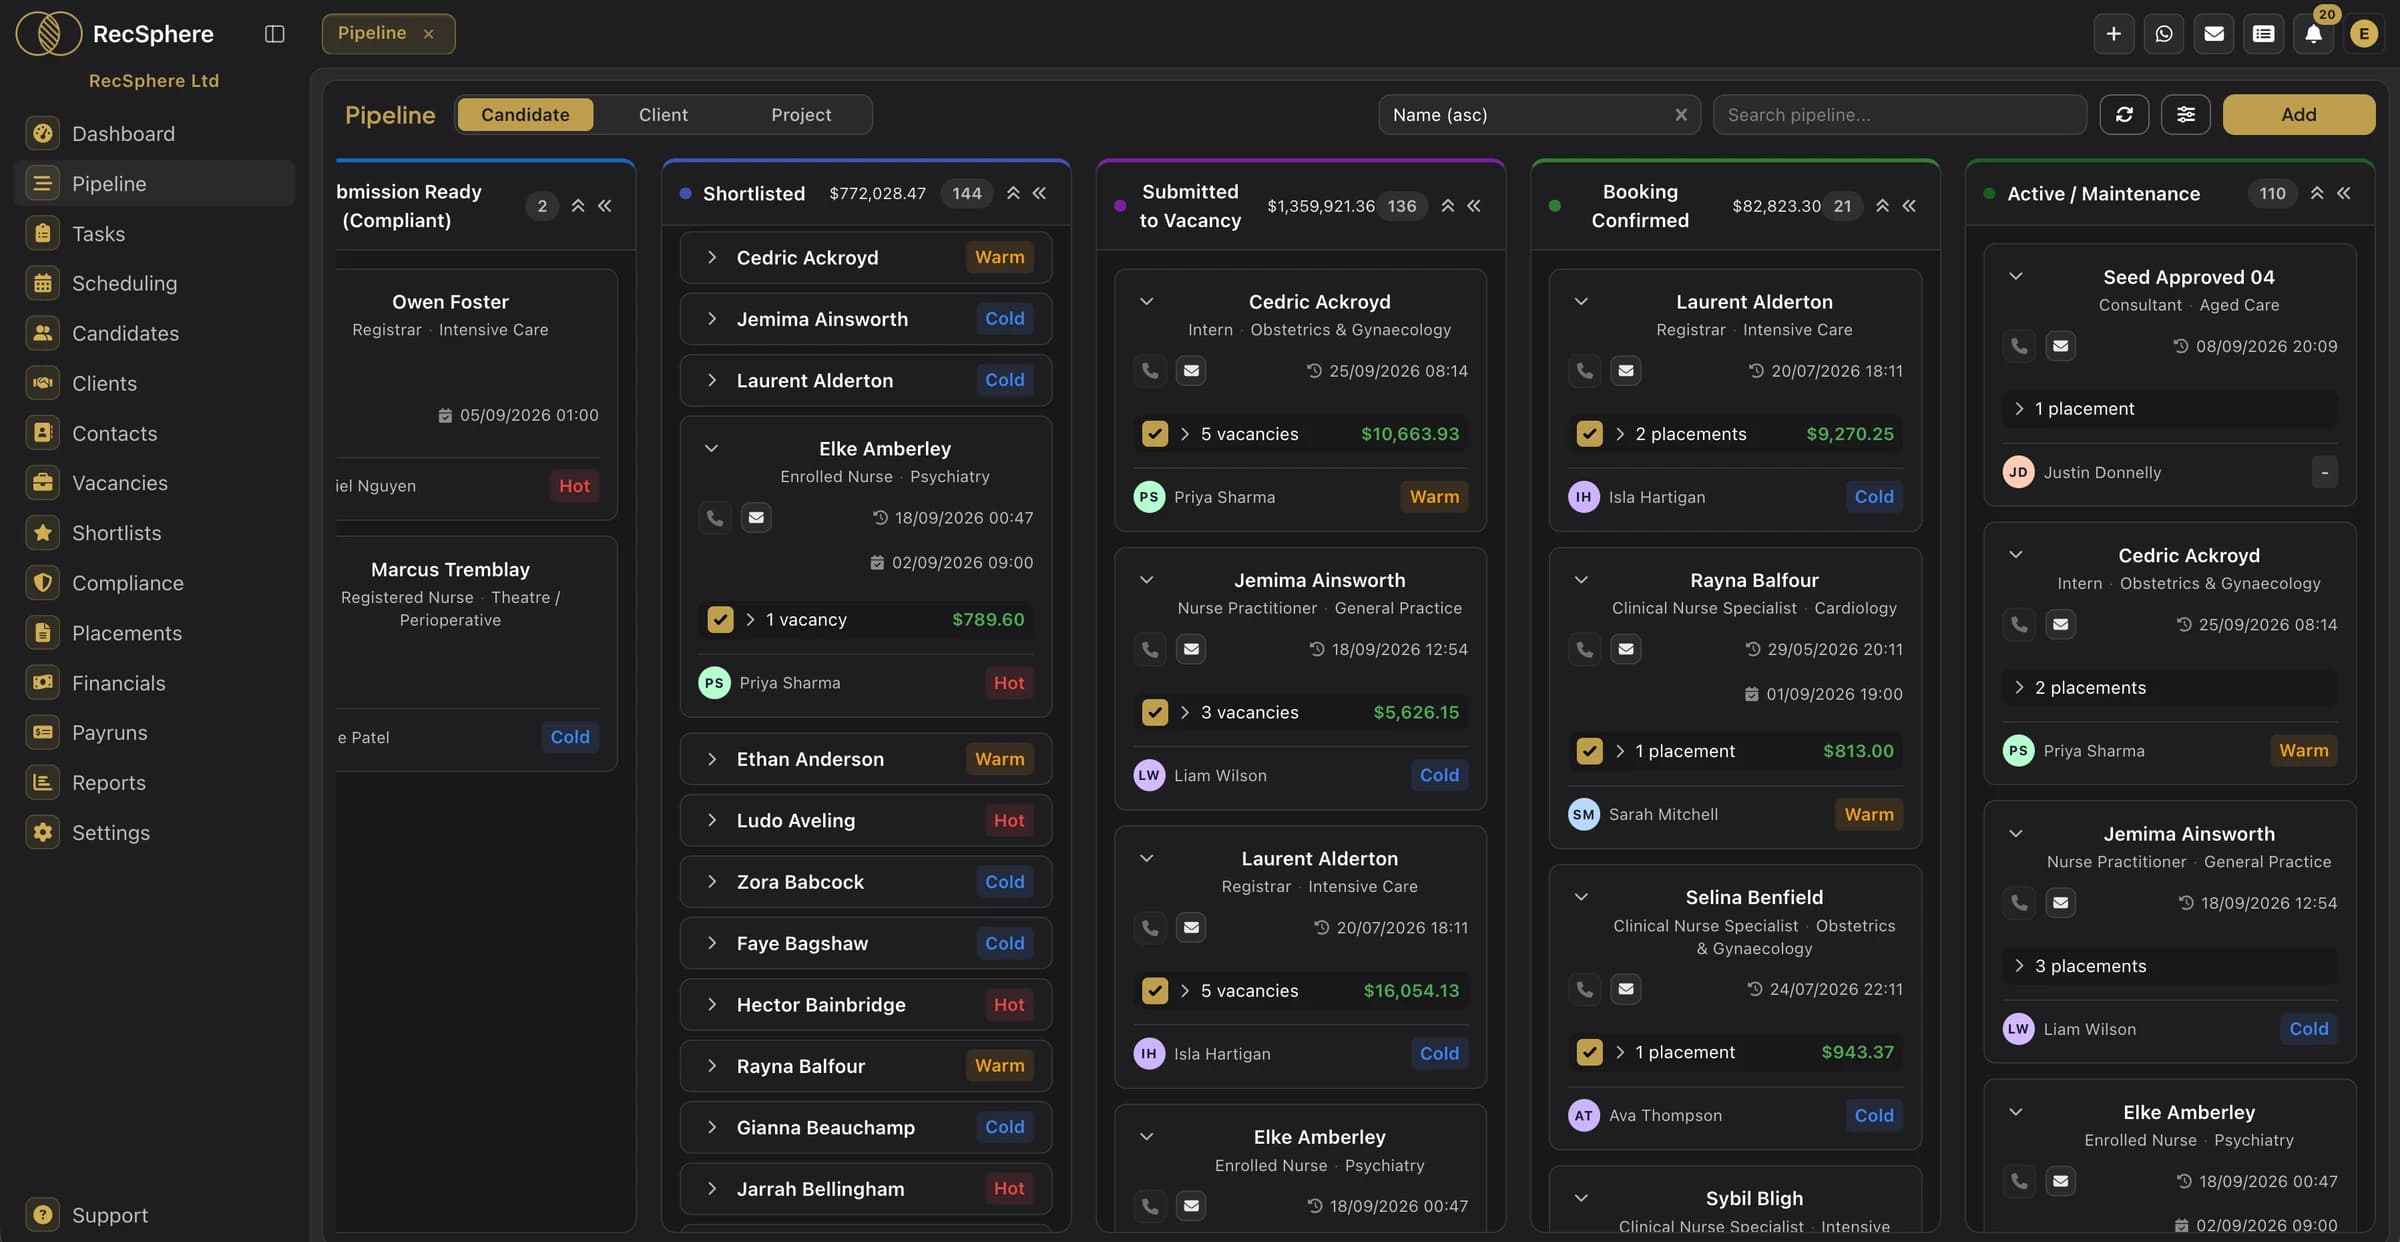Expand Zora Babcock shortlisted row
The image size is (2400, 1242).
(x=711, y=882)
